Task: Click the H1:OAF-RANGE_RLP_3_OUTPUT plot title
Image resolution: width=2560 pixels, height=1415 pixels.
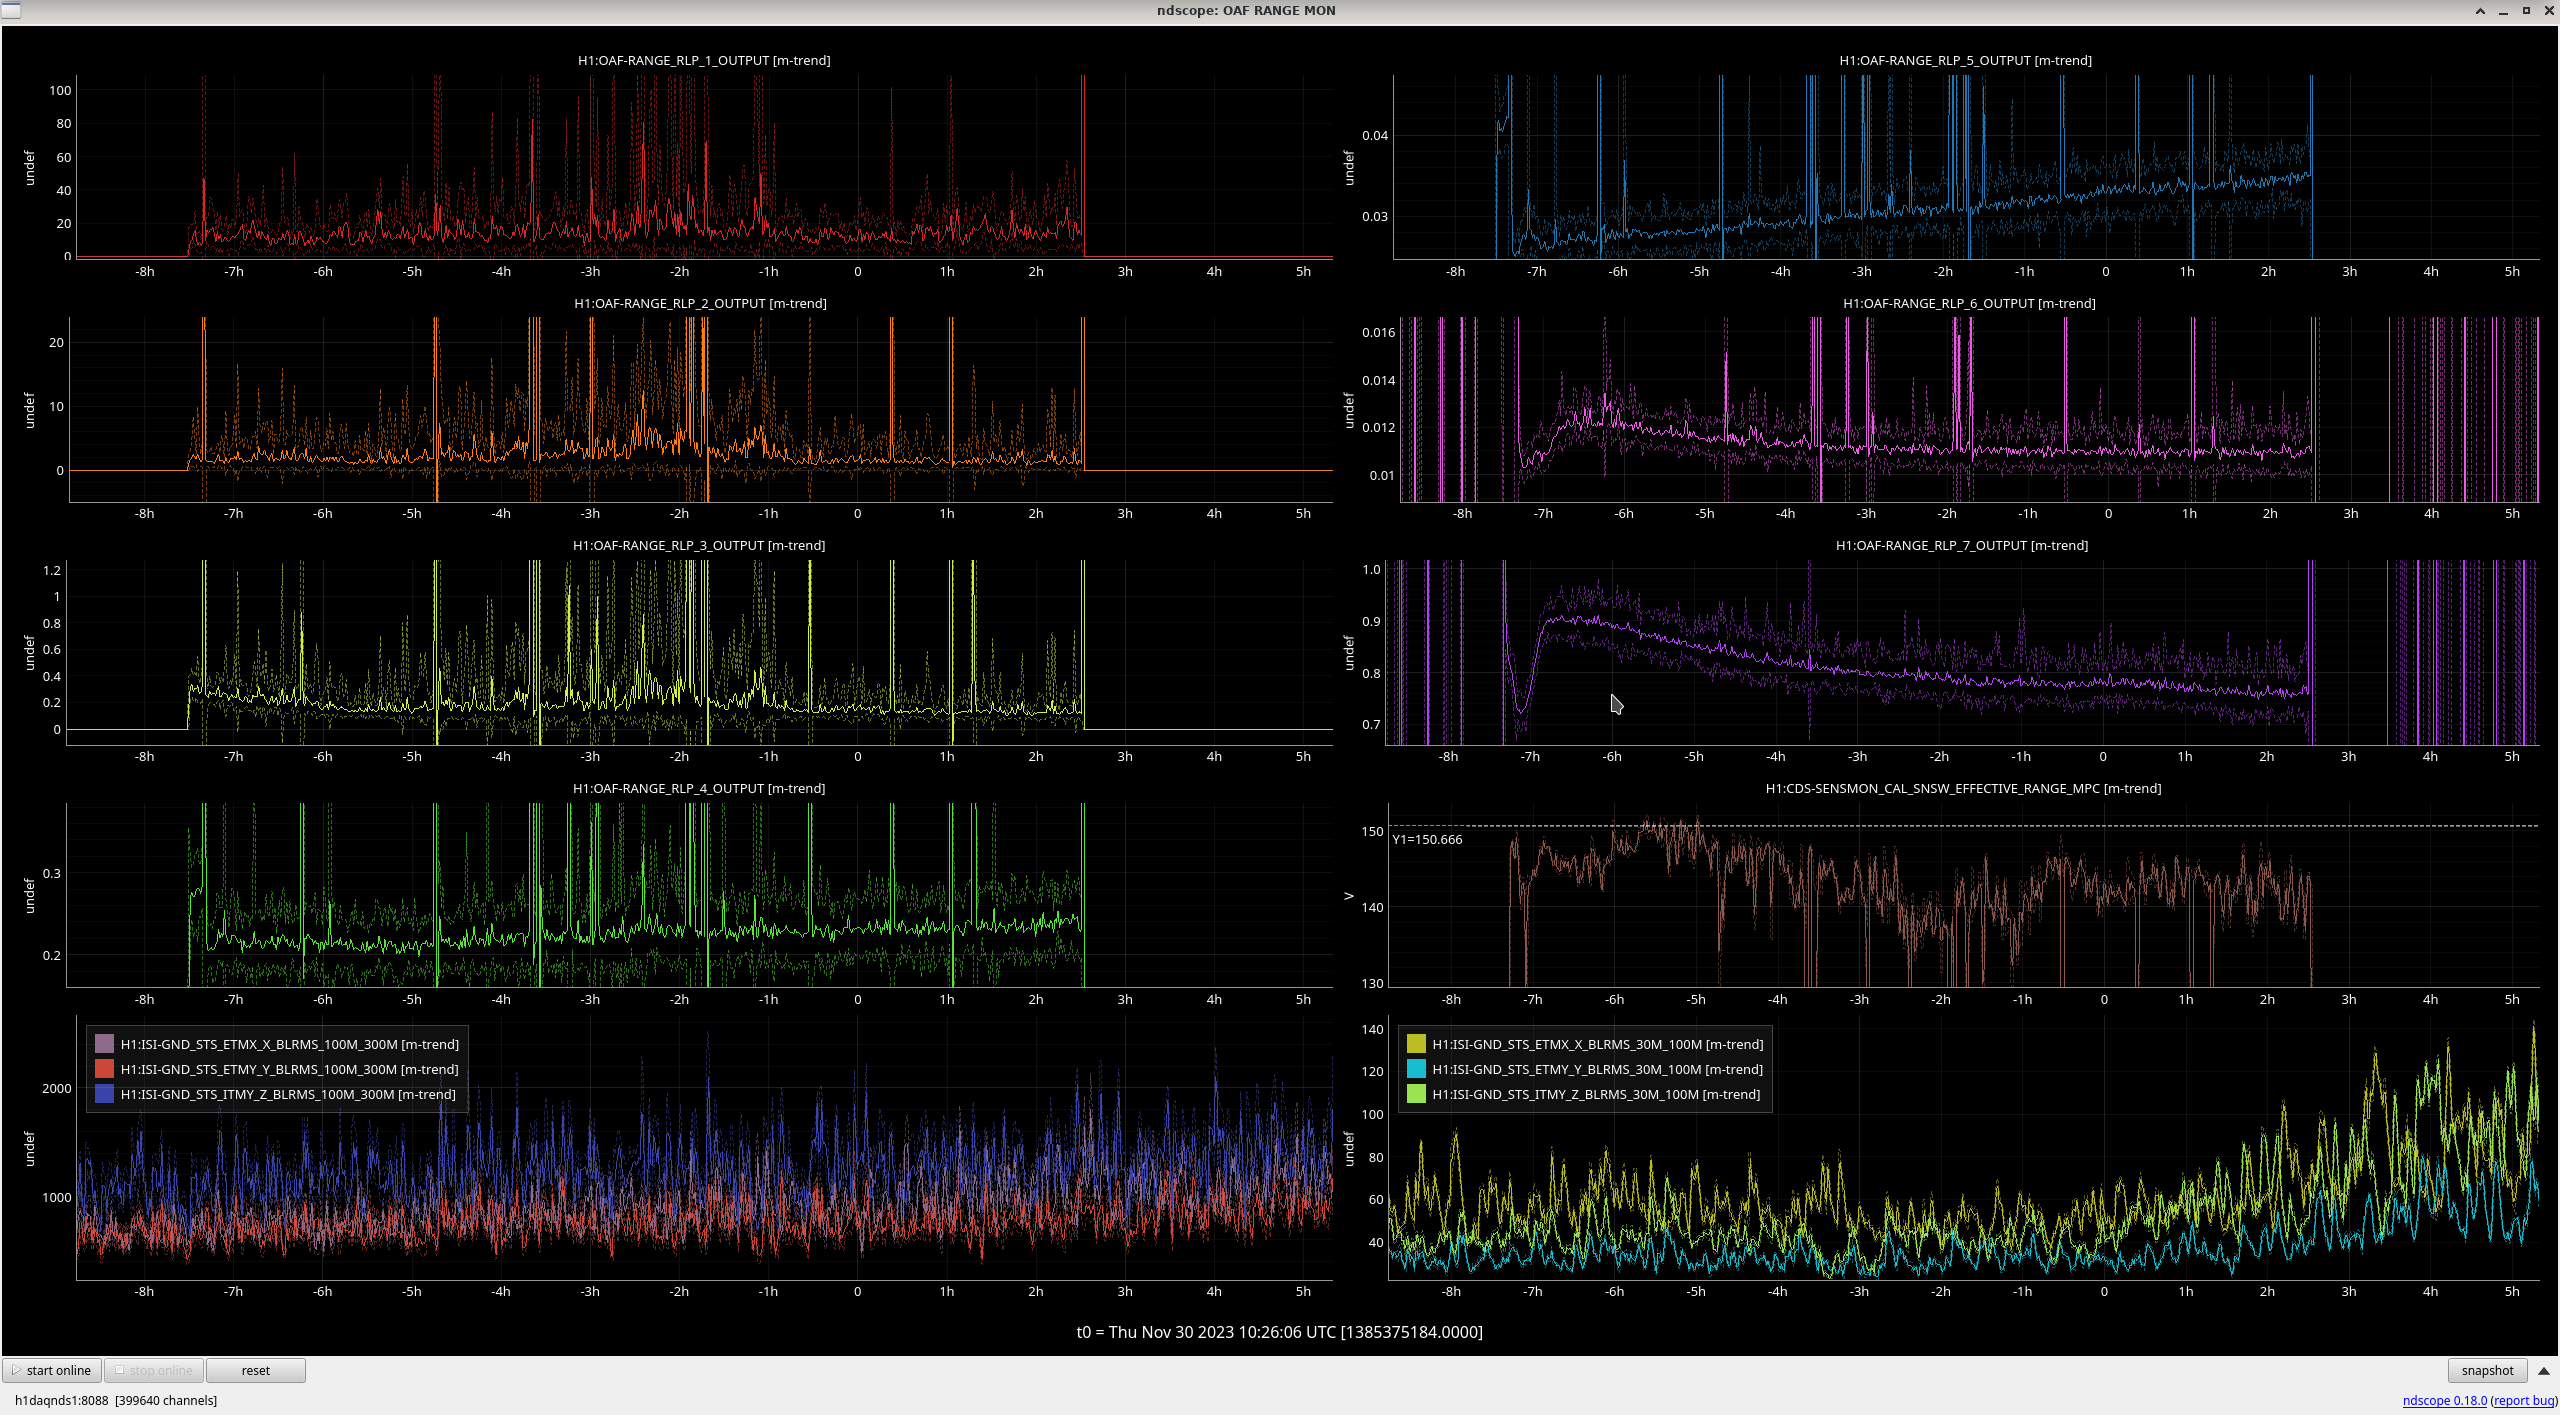Action: pyautogui.click(x=699, y=545)
